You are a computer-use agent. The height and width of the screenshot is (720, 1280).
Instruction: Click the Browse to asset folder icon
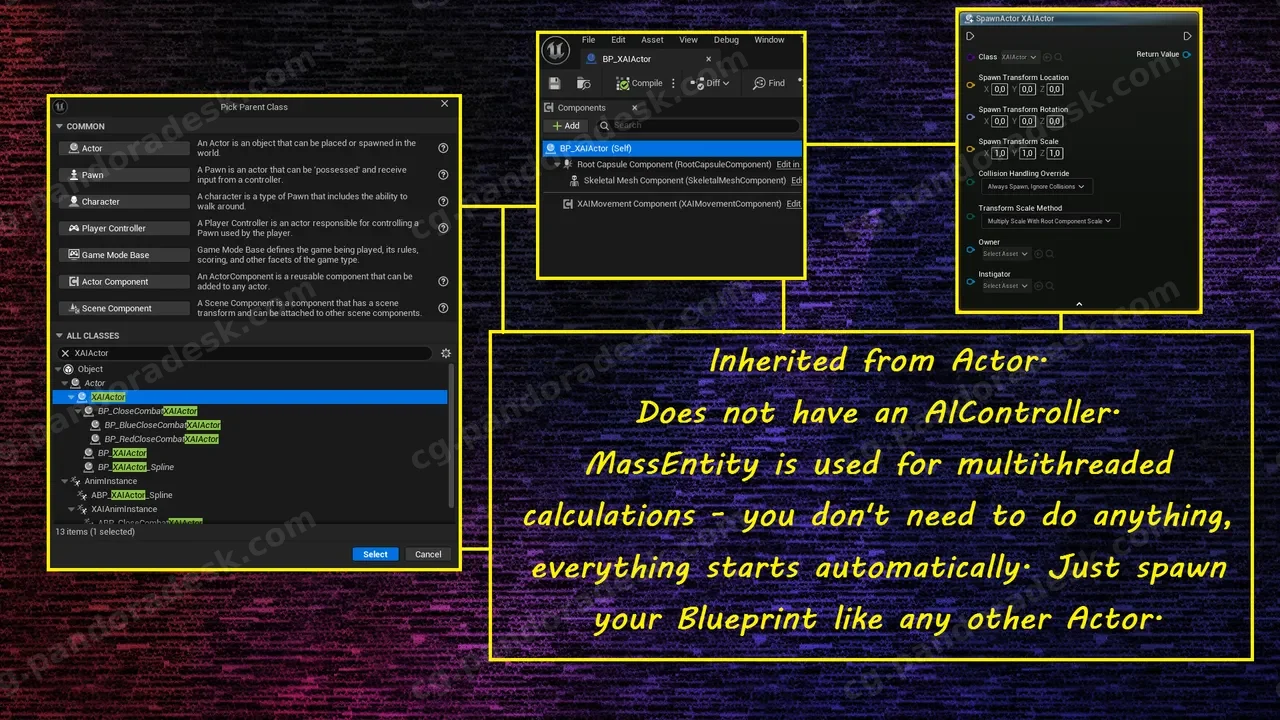click(x=584, y=83)
